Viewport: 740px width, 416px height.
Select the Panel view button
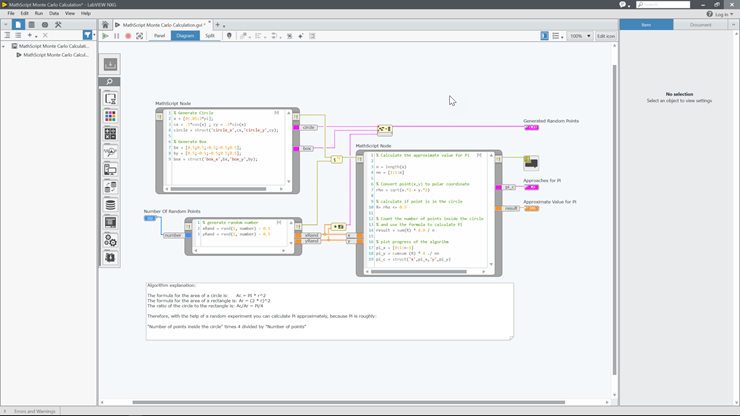coord(159,36)
